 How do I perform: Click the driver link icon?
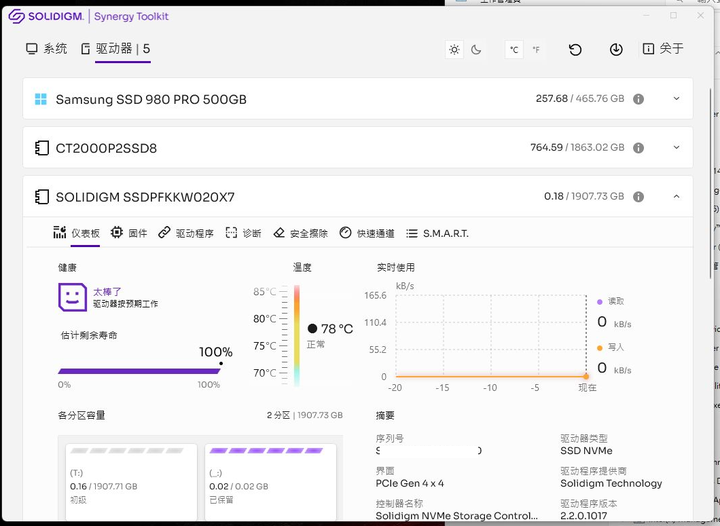coord(164,232)
